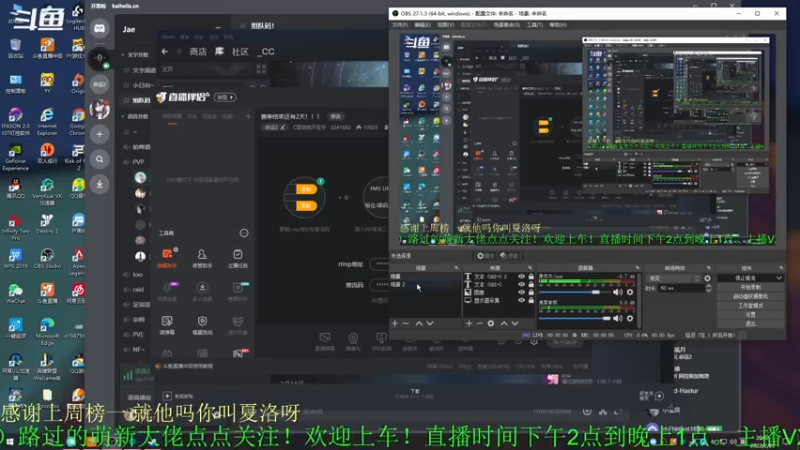The height and width of the screenshot is (450, 800).
Task: Collapse the text channel category arrow
Action: point(123,55)
